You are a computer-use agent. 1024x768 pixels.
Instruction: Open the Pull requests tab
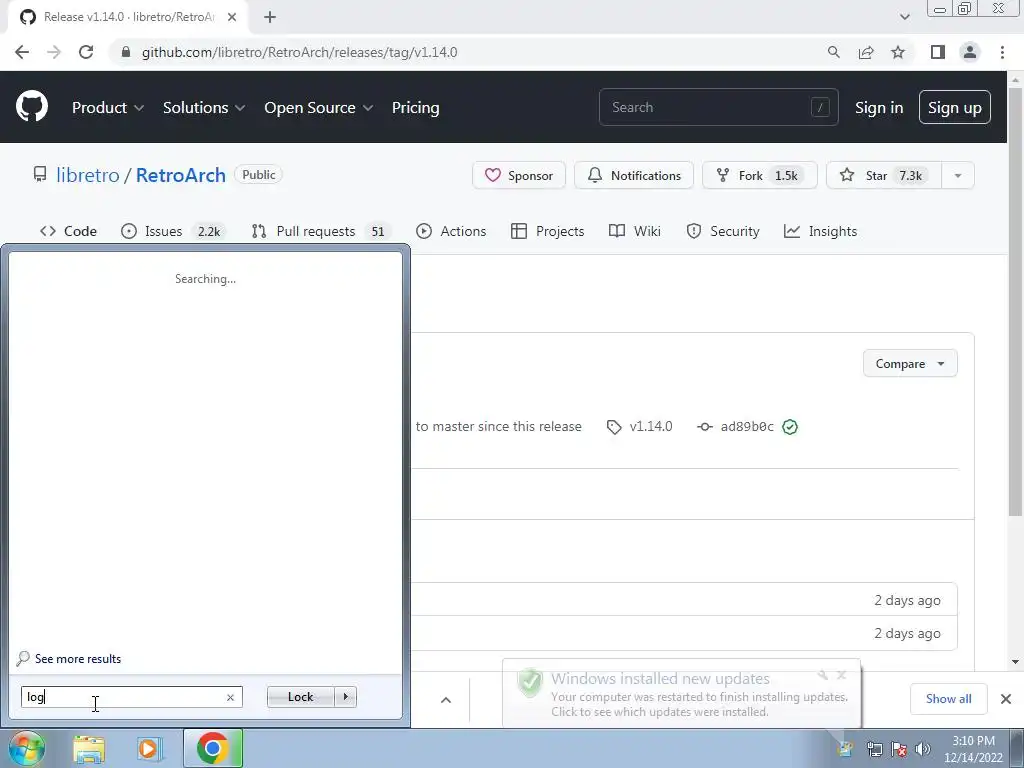point(320,231)
